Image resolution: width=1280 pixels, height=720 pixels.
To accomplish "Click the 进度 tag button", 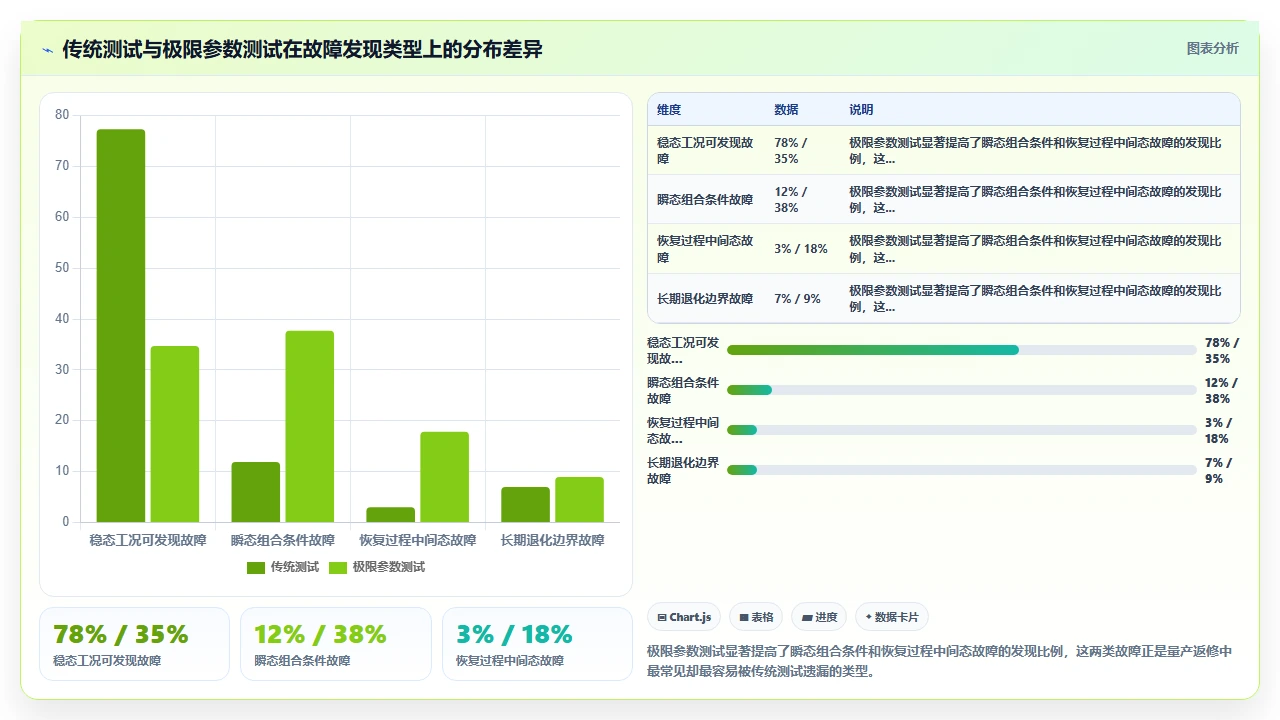I will coord(819,617).
